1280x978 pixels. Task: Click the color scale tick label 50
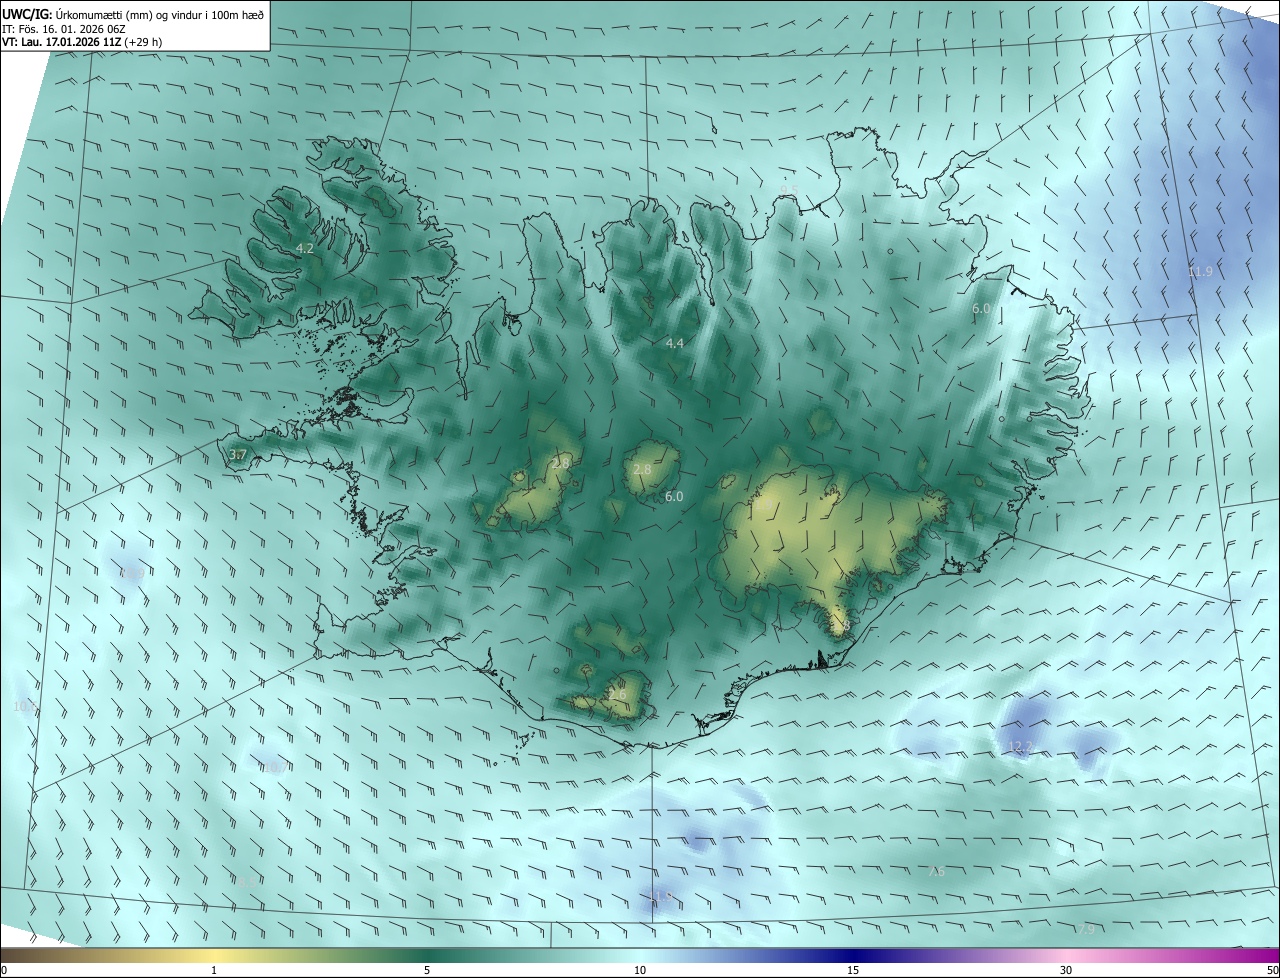coord(1272,970)
